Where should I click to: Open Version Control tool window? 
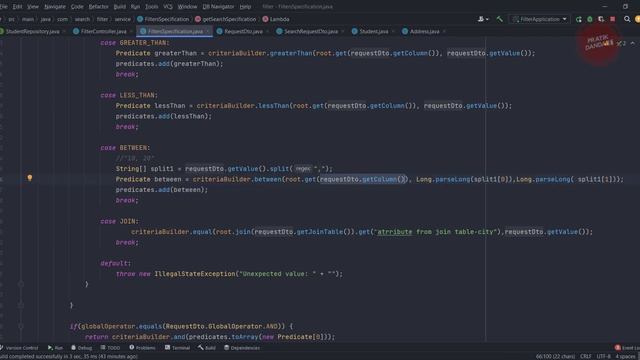[x=19, y=348]
